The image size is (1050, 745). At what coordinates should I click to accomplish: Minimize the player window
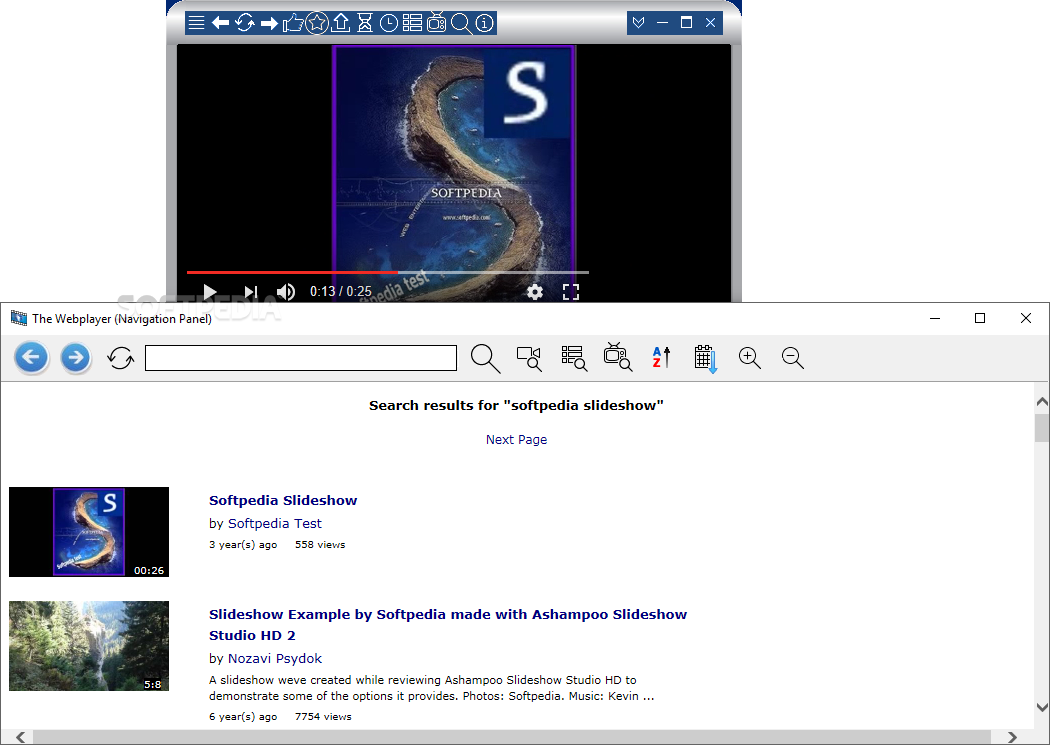[662, 23]
